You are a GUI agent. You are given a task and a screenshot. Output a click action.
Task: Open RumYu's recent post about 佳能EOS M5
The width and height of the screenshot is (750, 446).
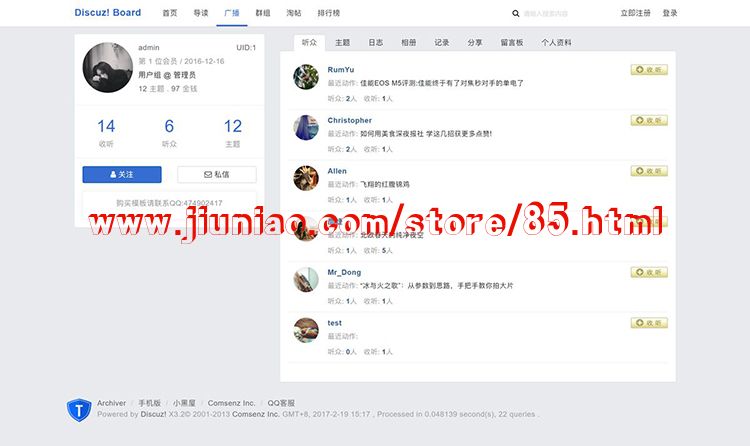point(442,83)
